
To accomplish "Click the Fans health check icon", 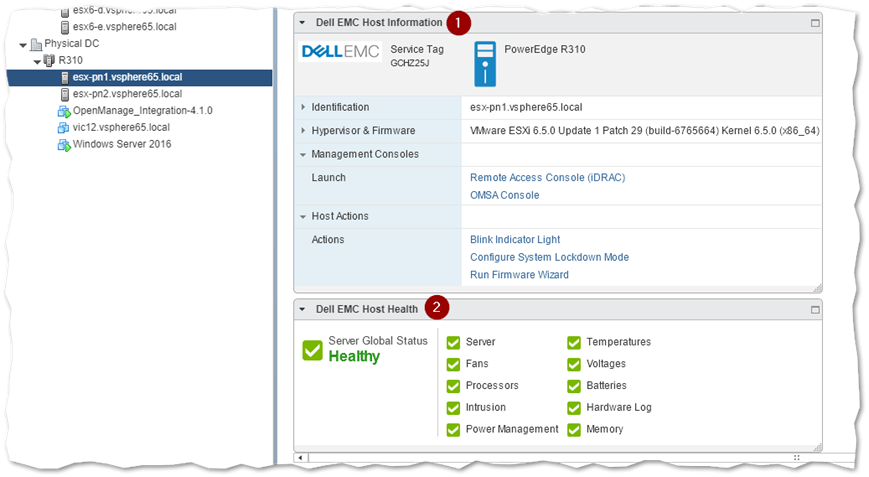I will 453,364.
